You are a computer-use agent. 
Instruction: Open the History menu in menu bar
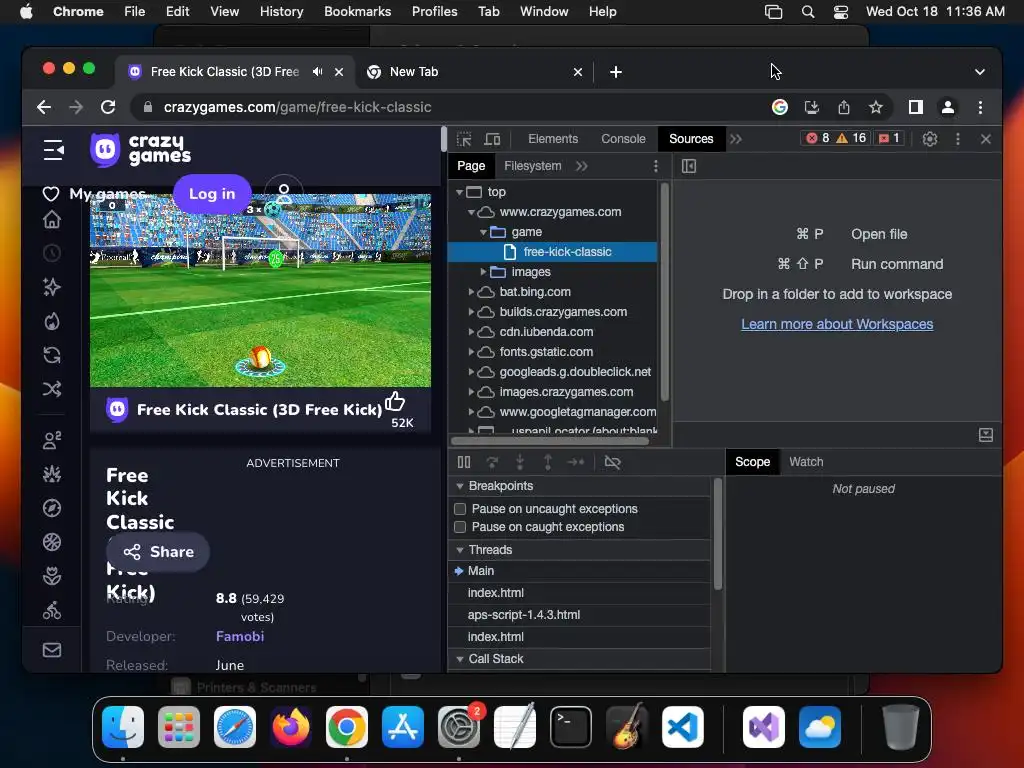(x=281, y=12)
